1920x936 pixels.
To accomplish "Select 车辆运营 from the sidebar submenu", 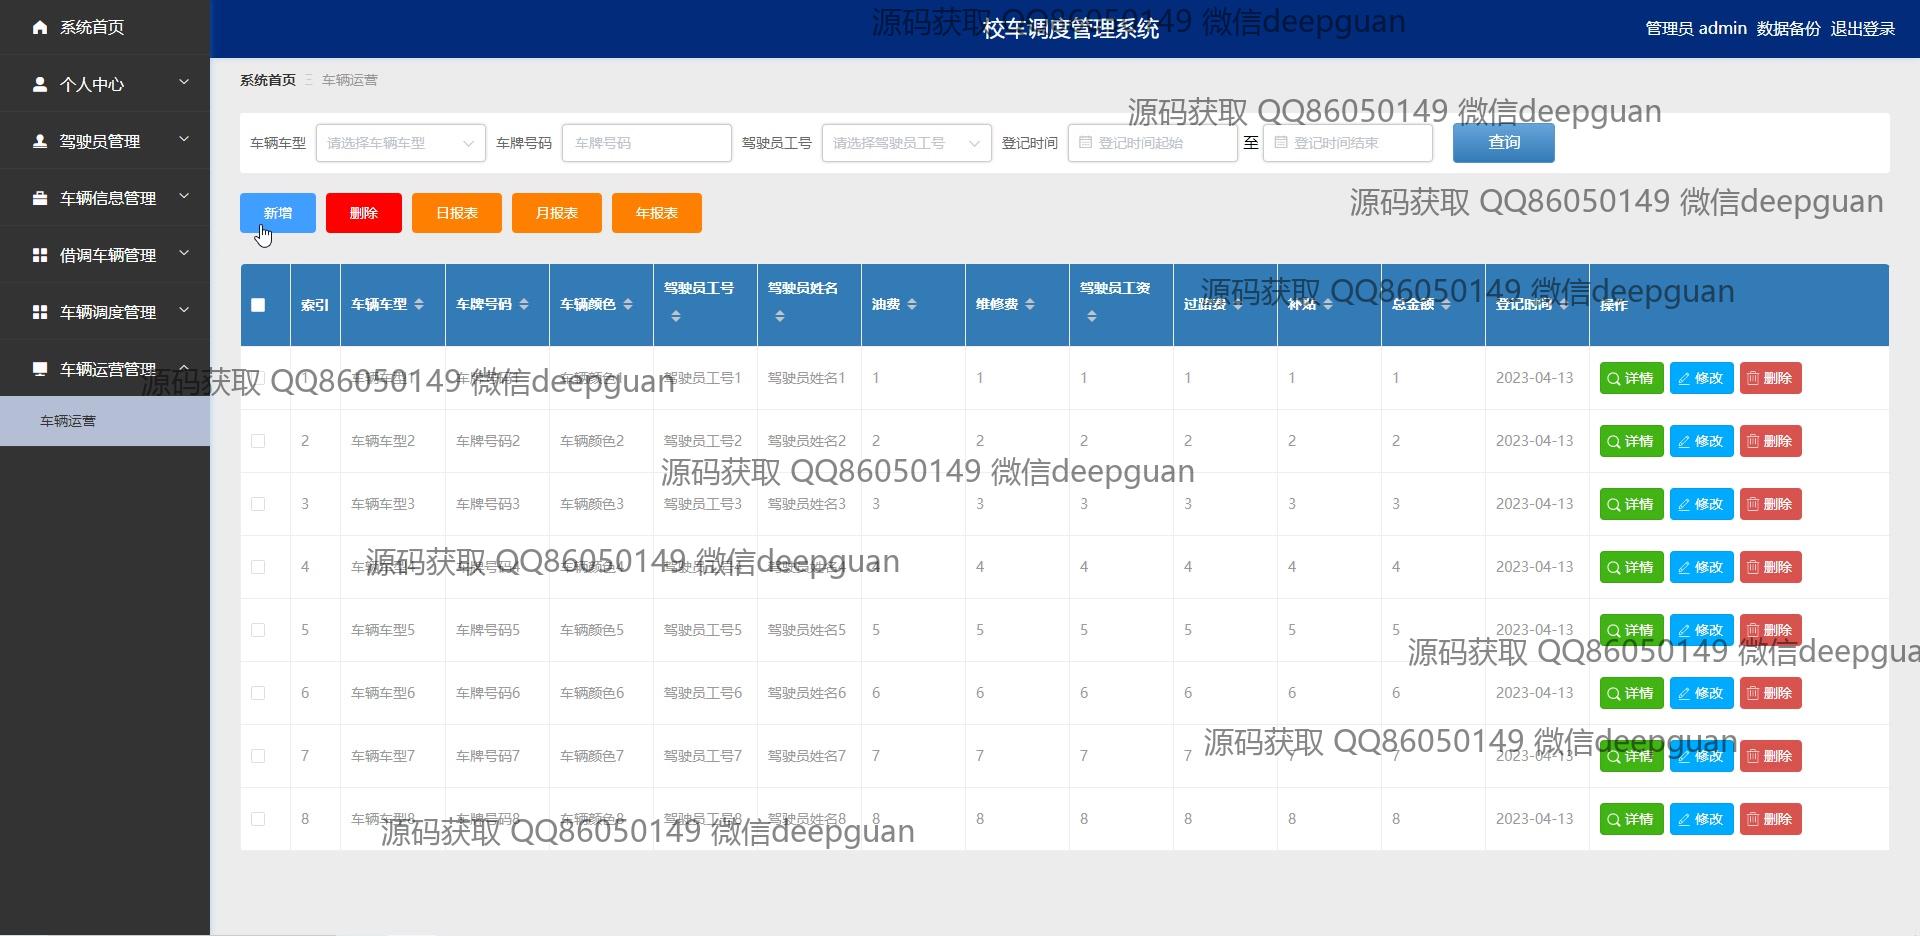I will coord(66,421).
